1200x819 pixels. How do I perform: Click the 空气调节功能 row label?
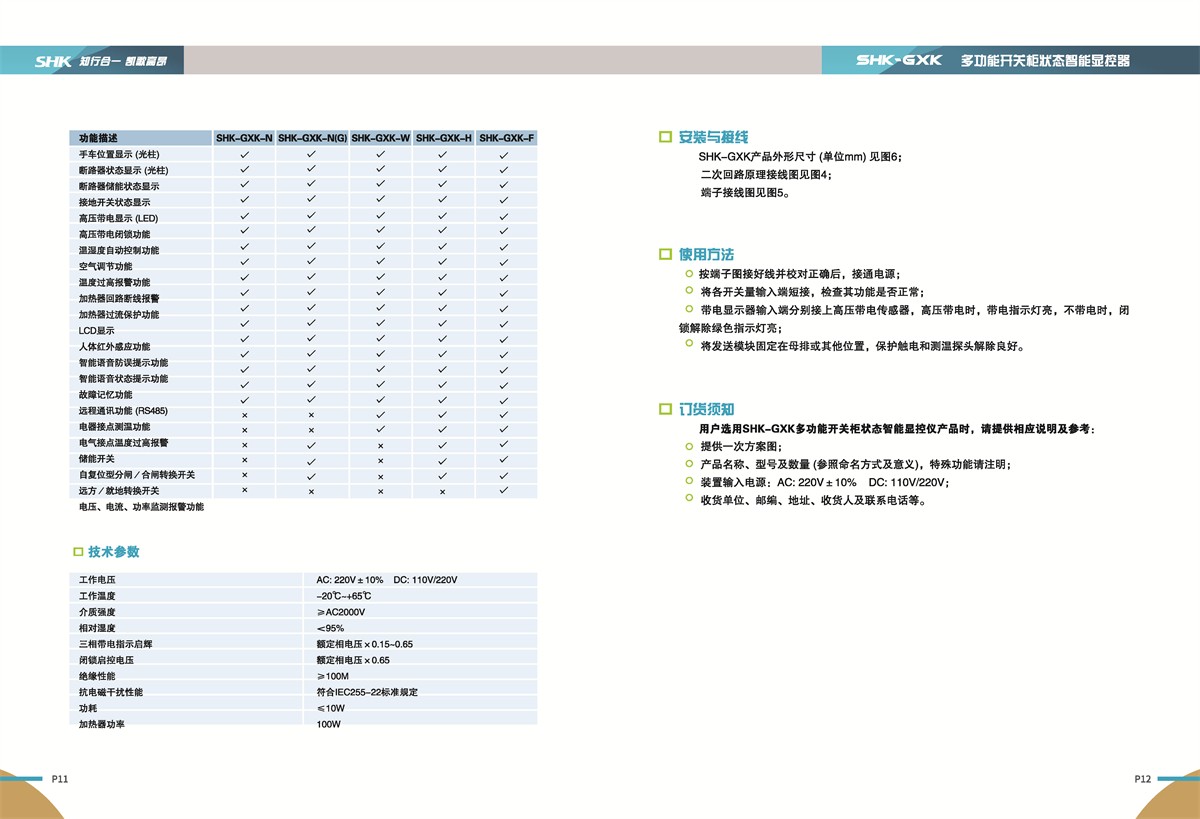tap(105, 266)
